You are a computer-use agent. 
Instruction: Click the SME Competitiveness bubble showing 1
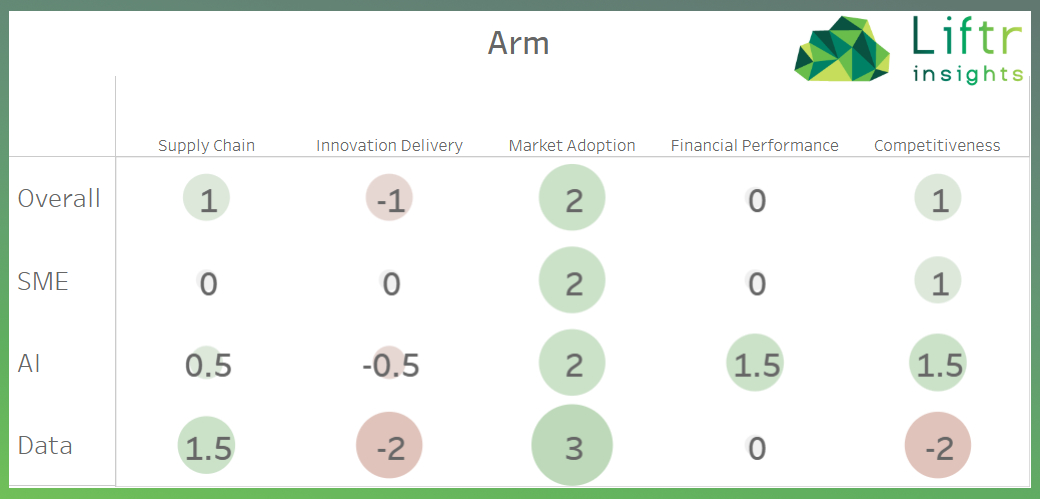point(938,282)
